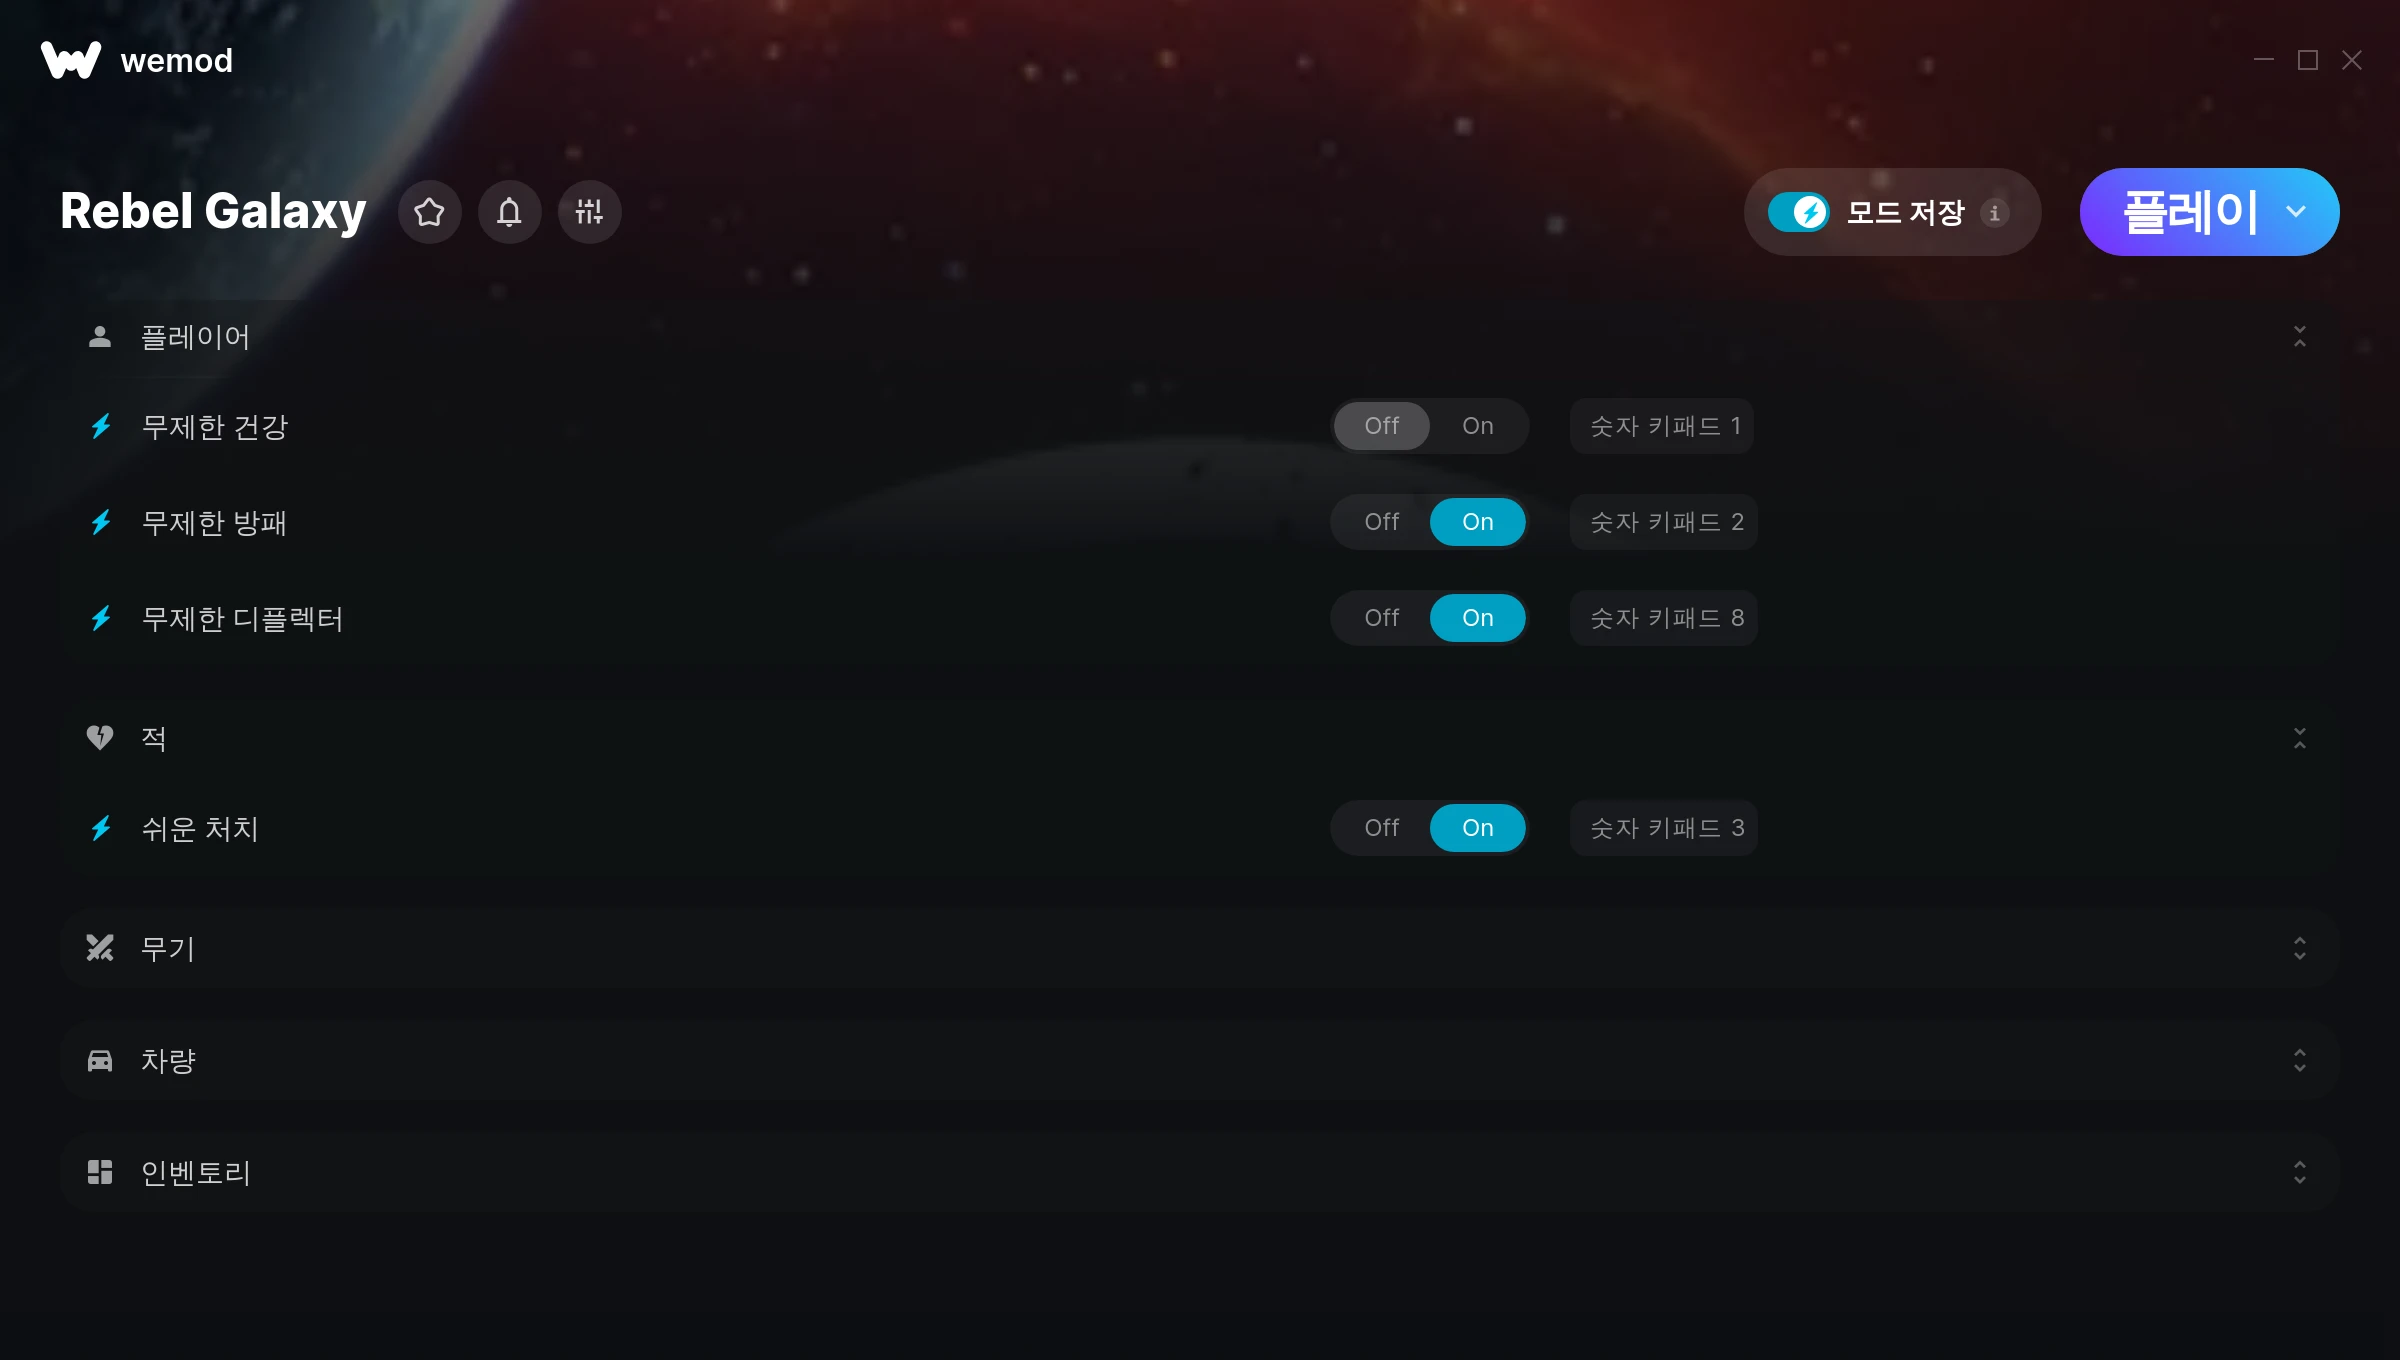Image resolution: width=2400 pixels, height=1360 pixels.
Task: Turn Off 무제한 방패 cheat
Action: click(1381, 522)
